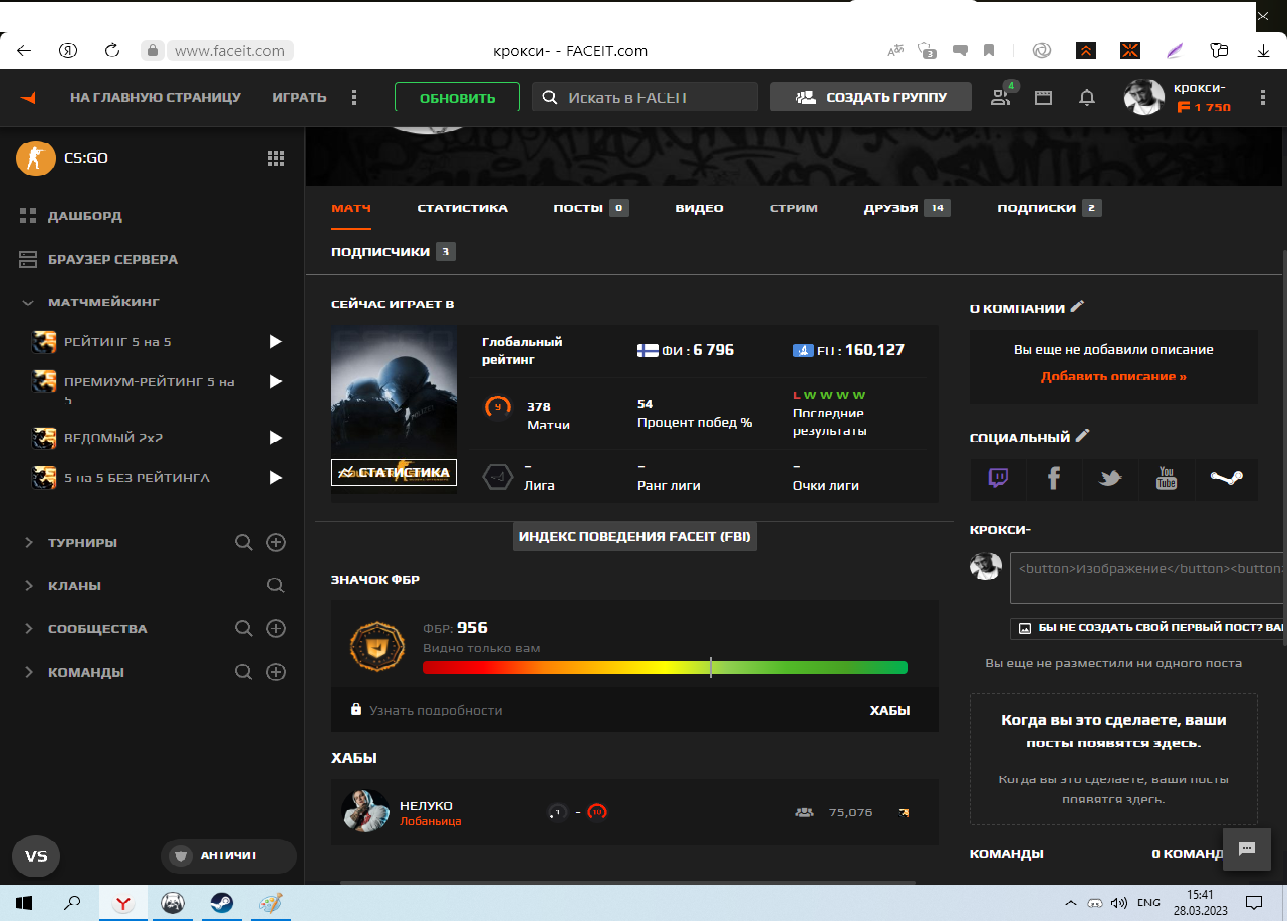The height and width of the screenshot is (921, 1287).
Task: Switch to the ВИДЕО tab
Action: 699,208
